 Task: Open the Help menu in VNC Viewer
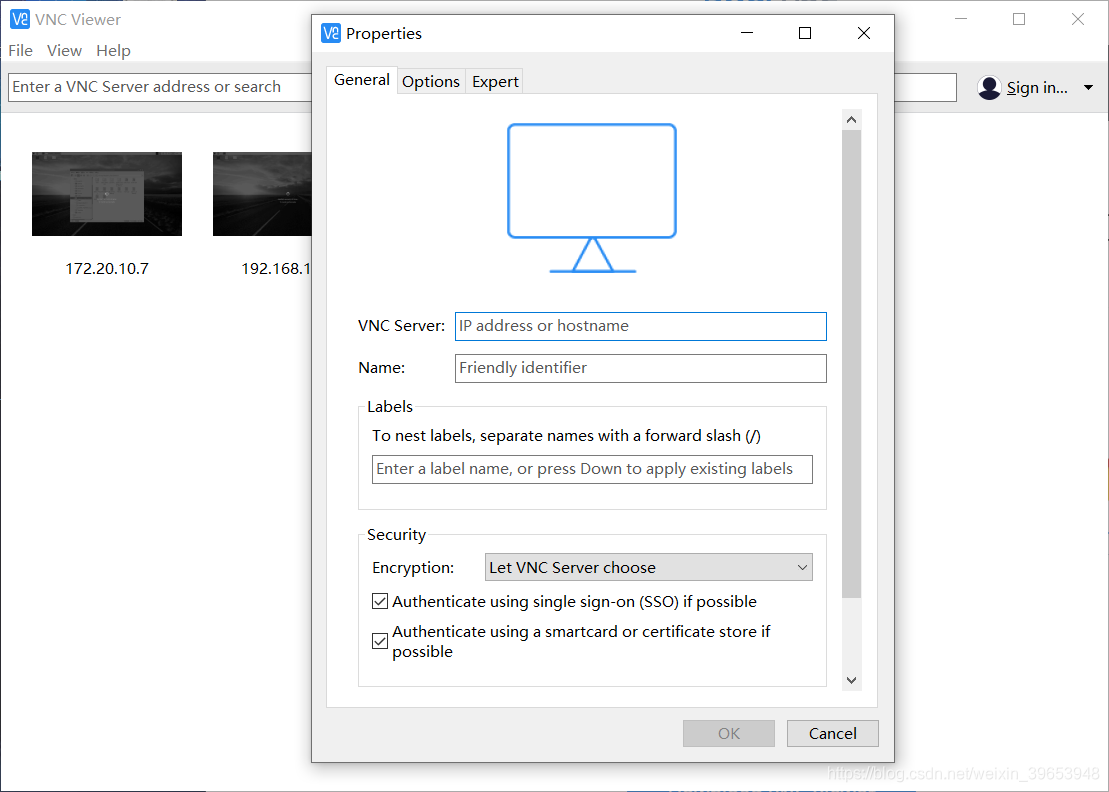pyautogui.click(x=113, y=50)
